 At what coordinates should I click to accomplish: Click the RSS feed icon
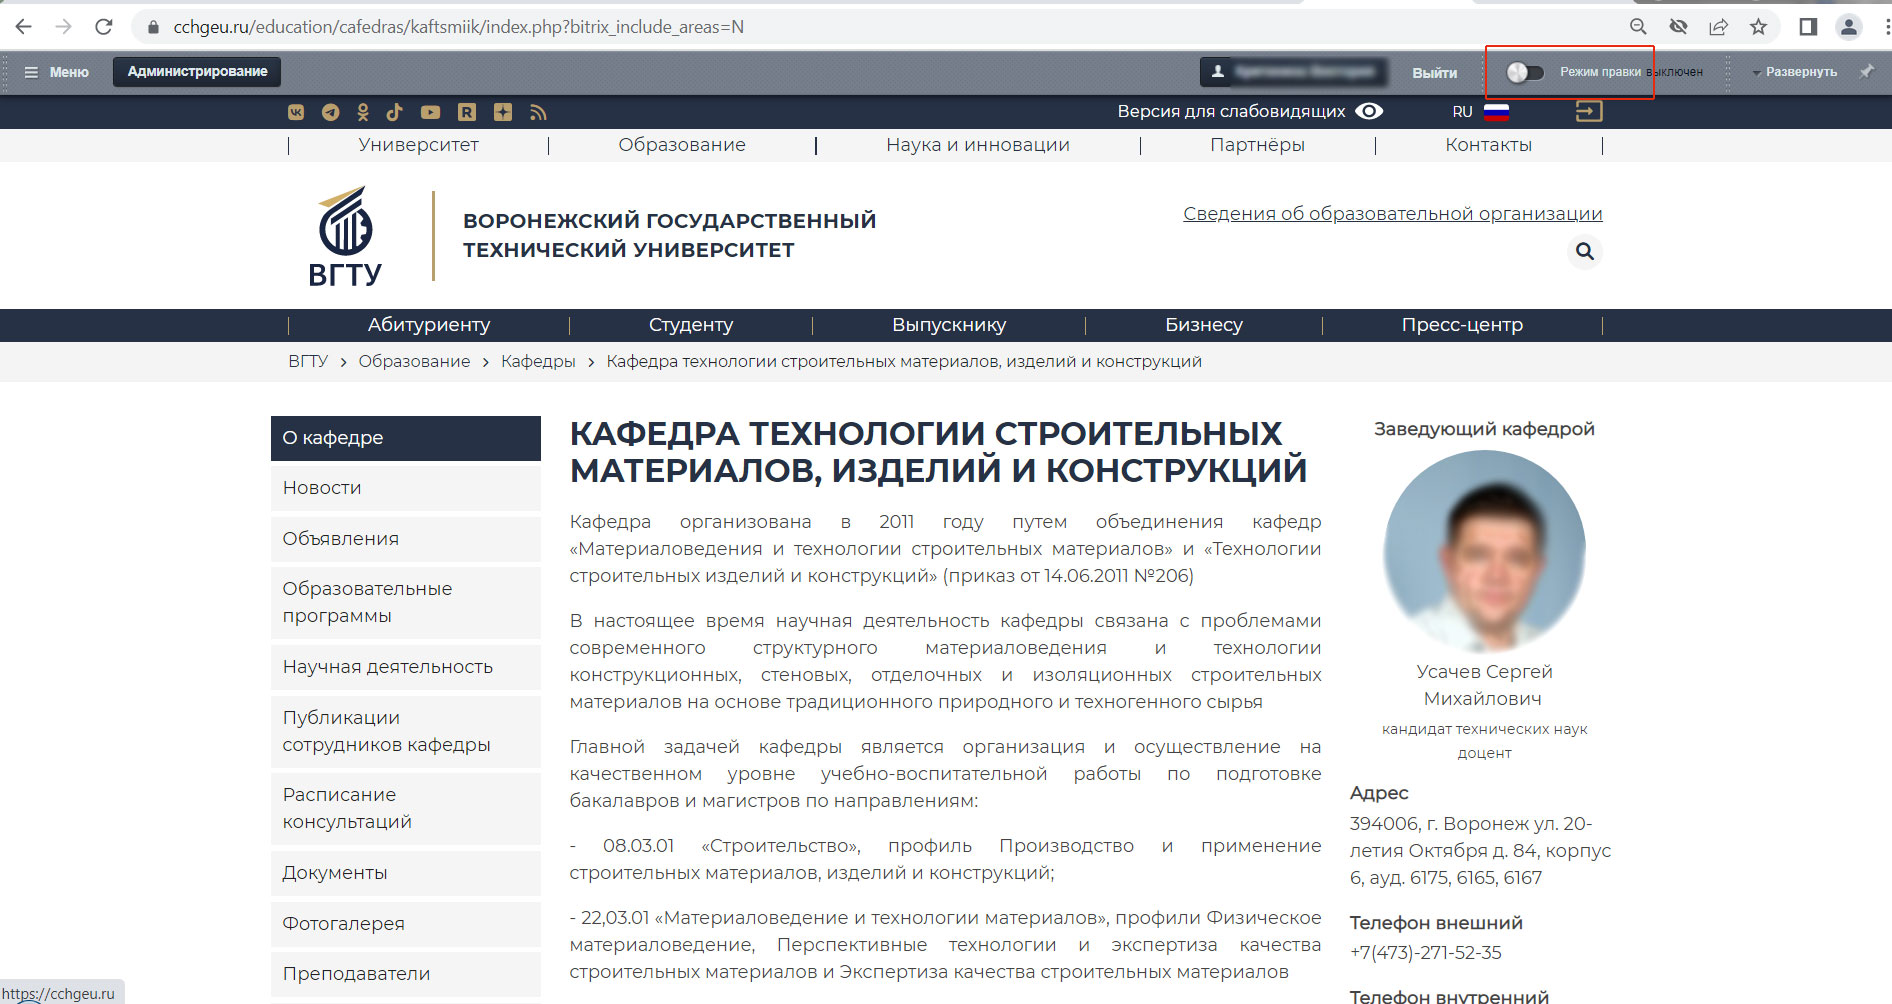538,112
